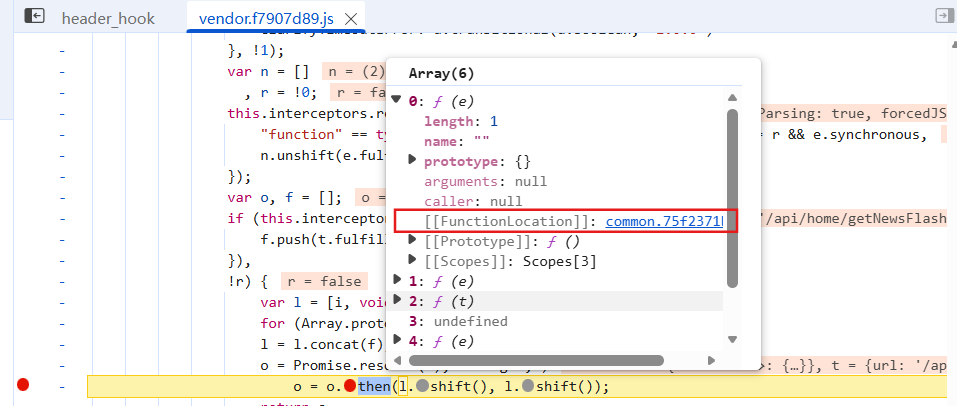Screen dimensions: 957x406
Task: Select the vendor.f7907d89.js tab
Action: coord(267,19)
